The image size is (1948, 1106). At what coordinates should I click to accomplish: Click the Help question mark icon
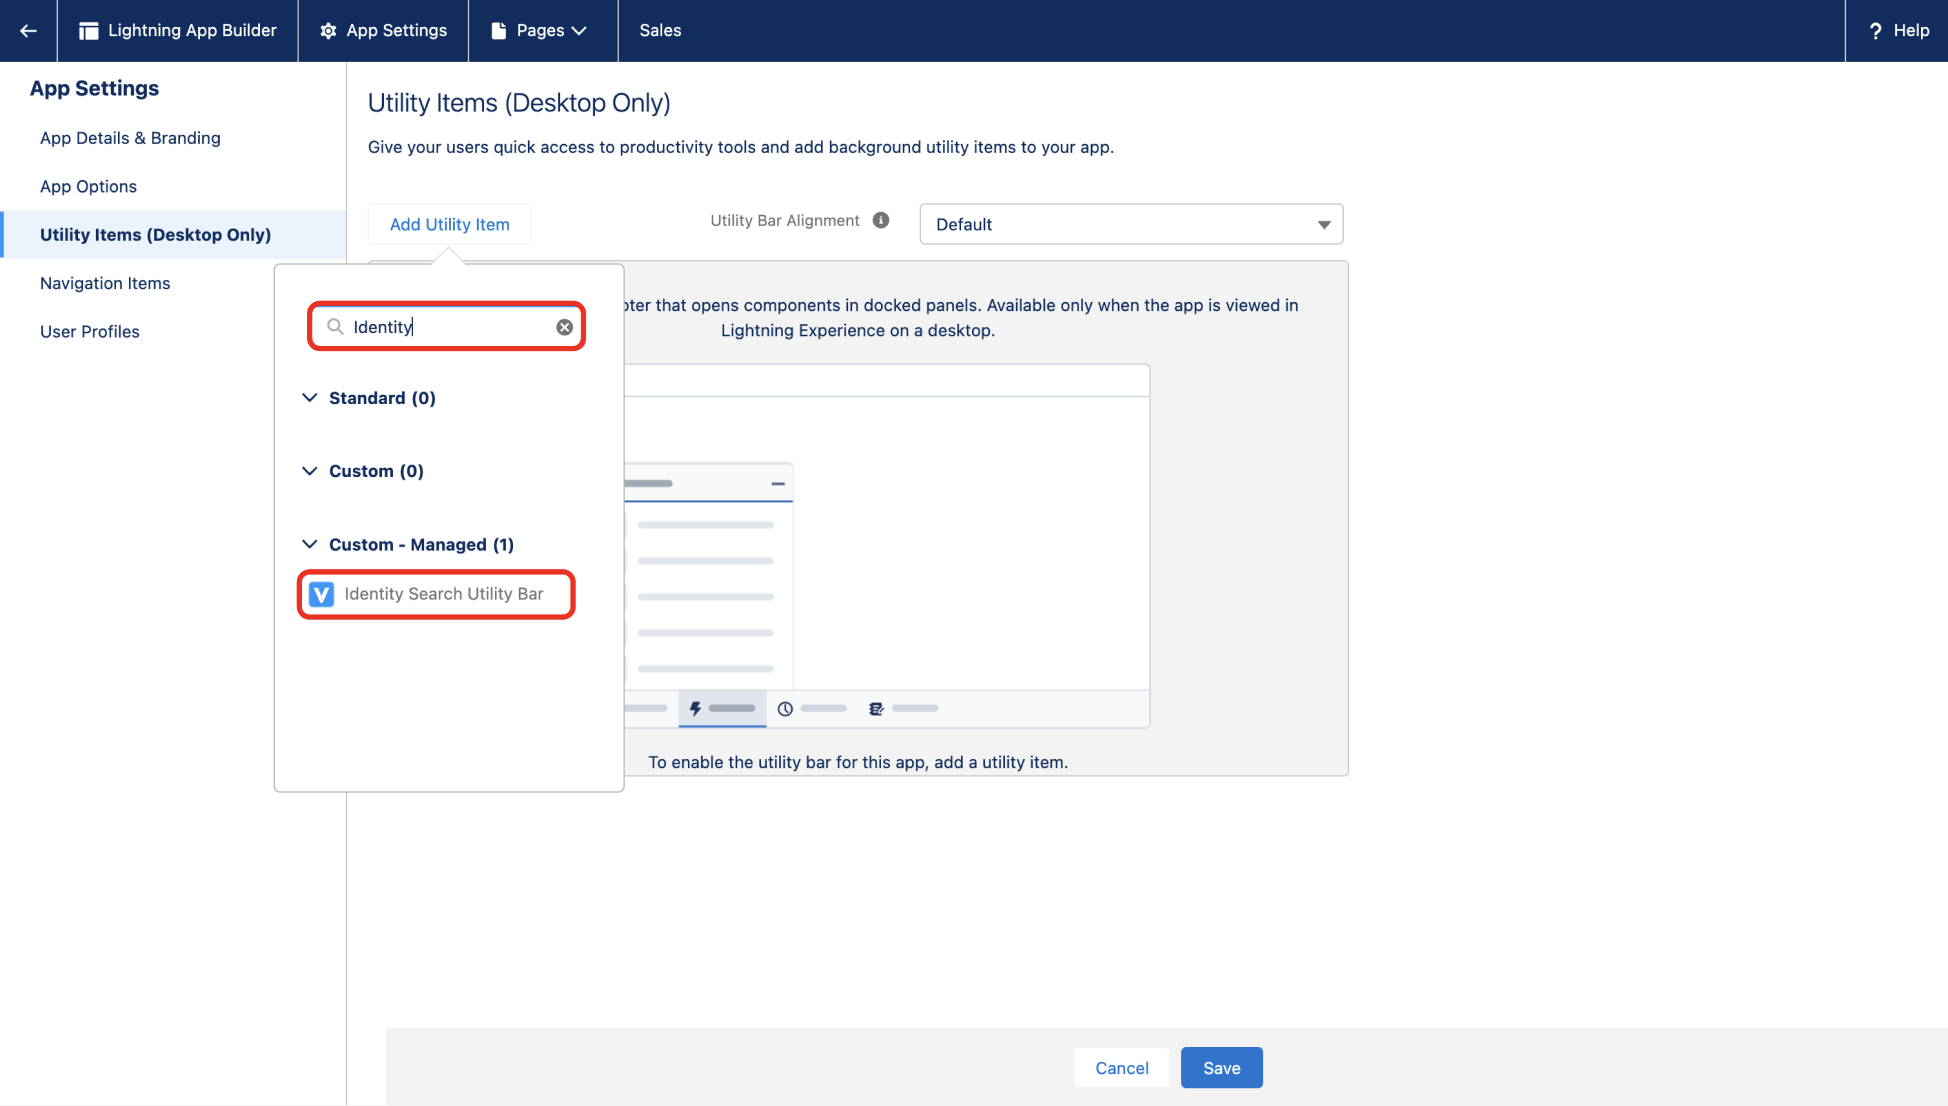pos(1875,31)
